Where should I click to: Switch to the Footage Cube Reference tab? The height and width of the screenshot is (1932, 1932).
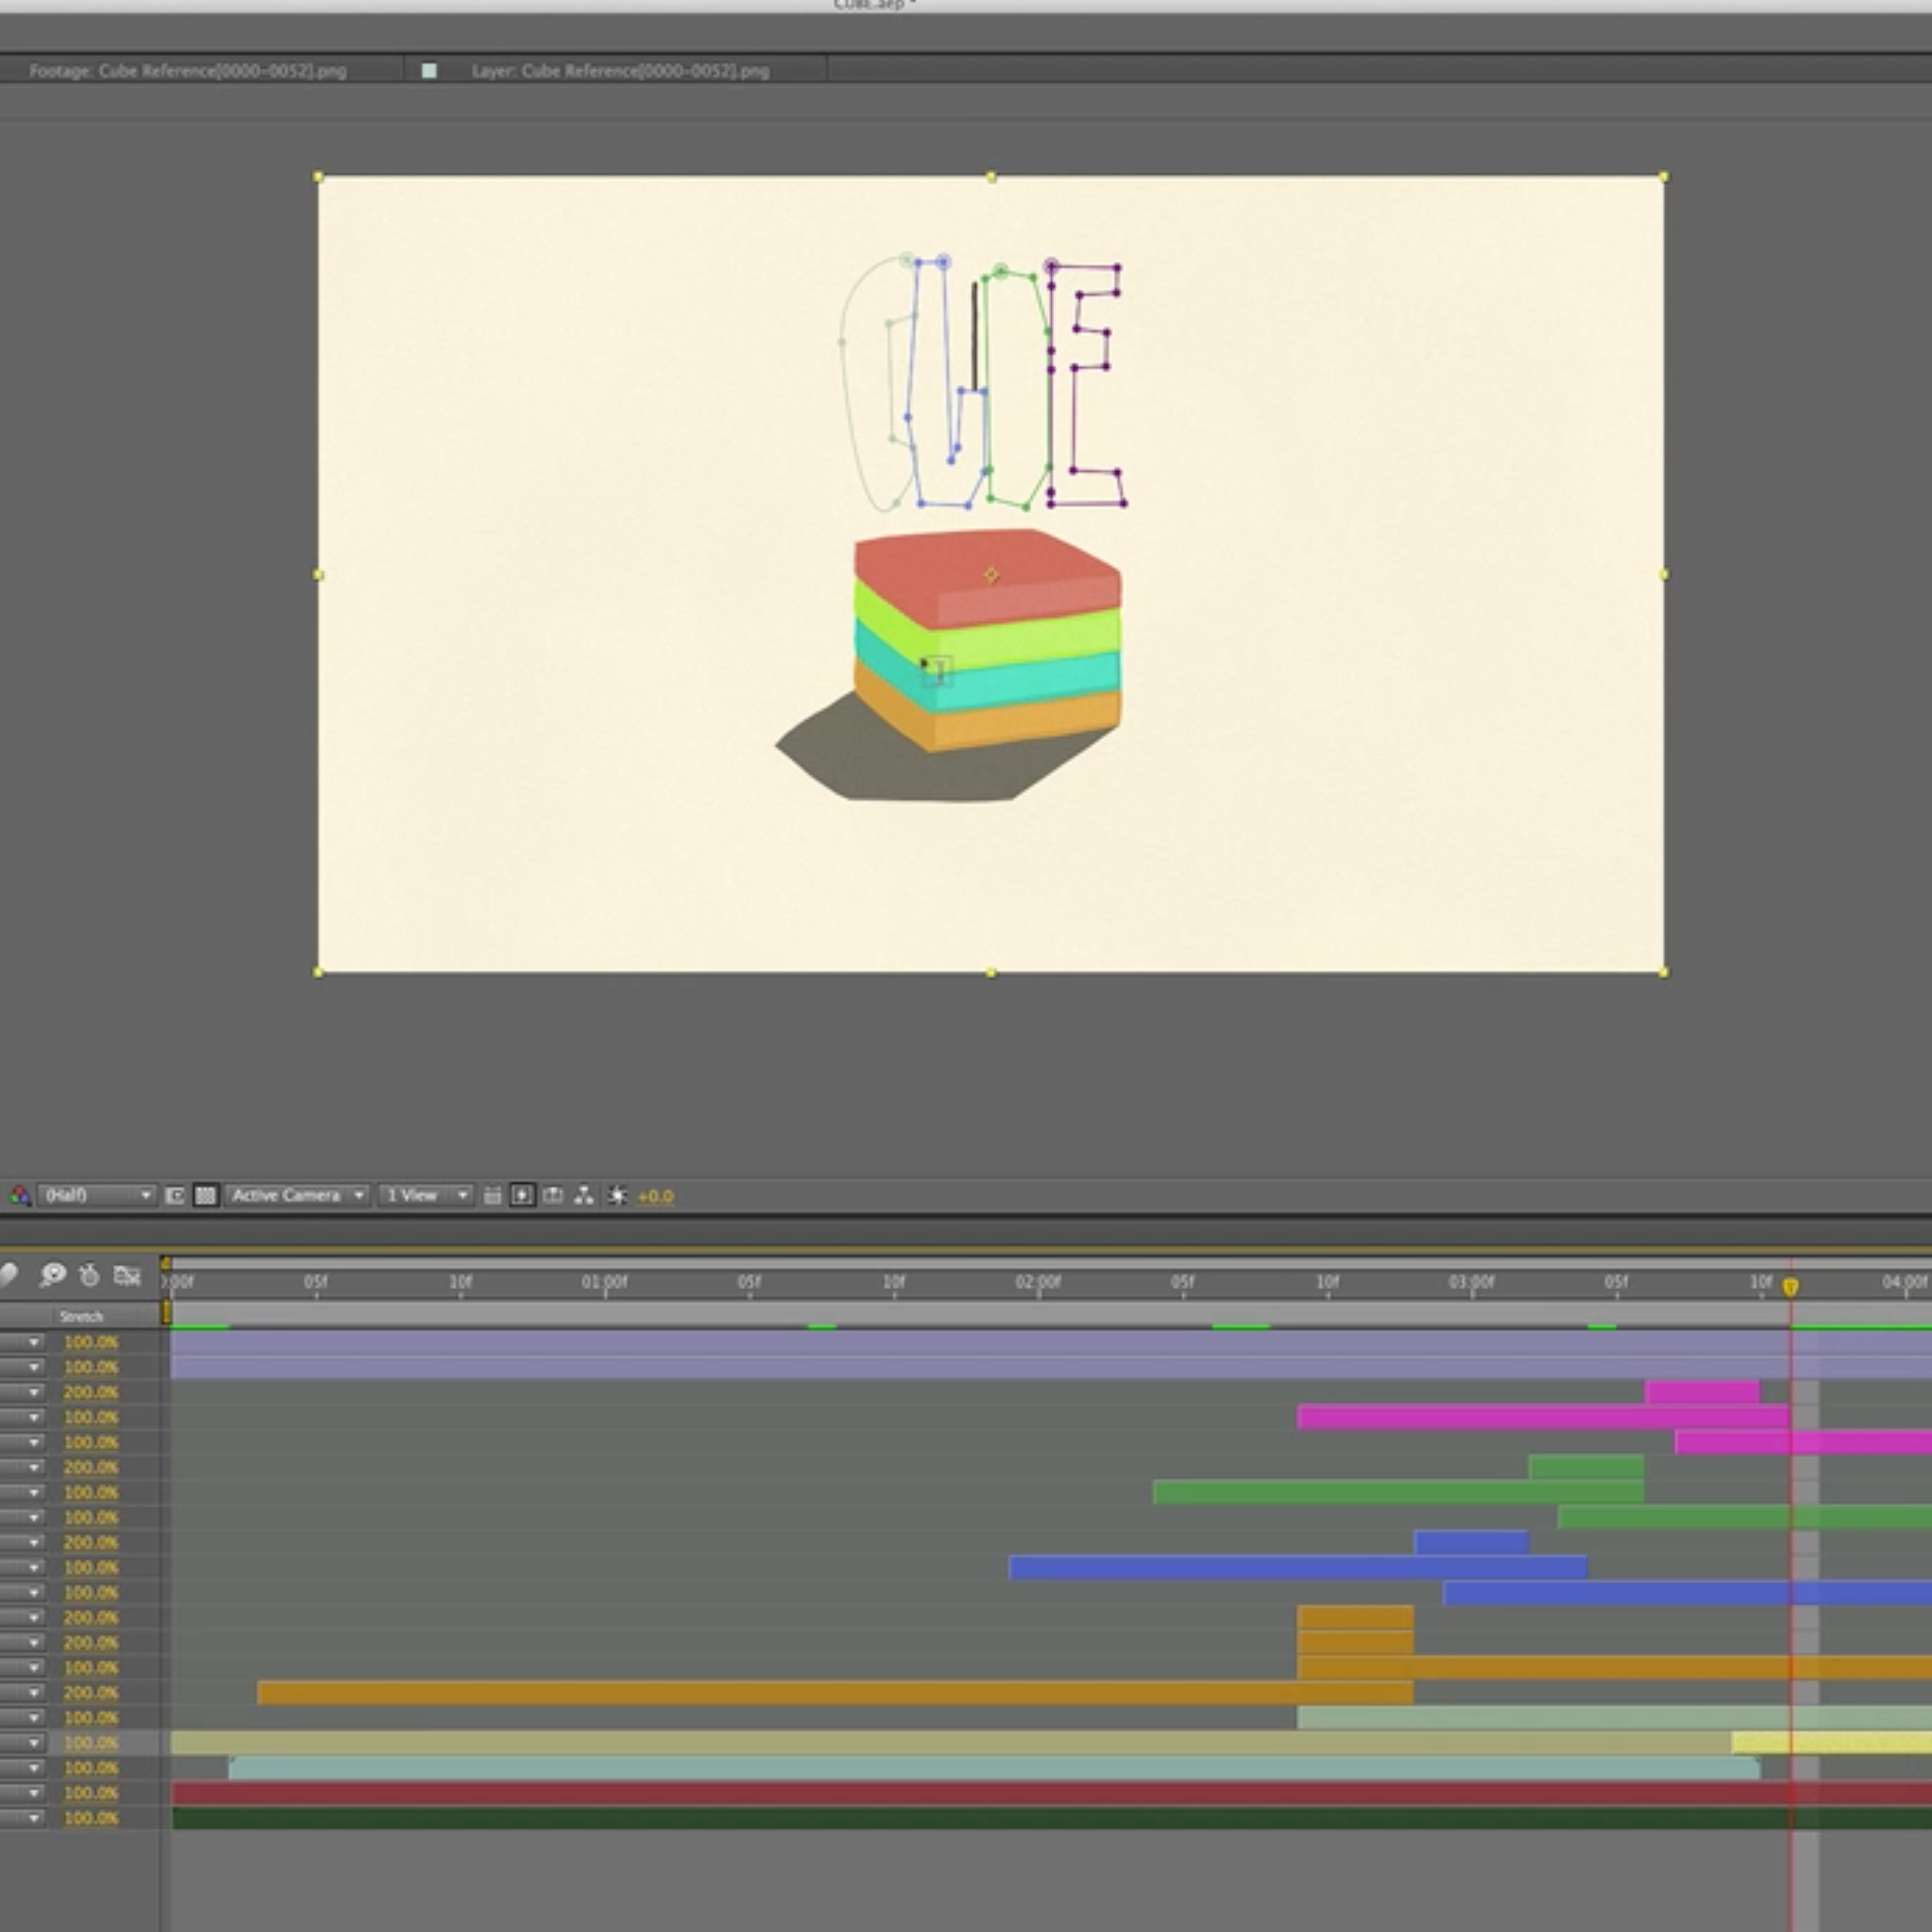(187, 71)
